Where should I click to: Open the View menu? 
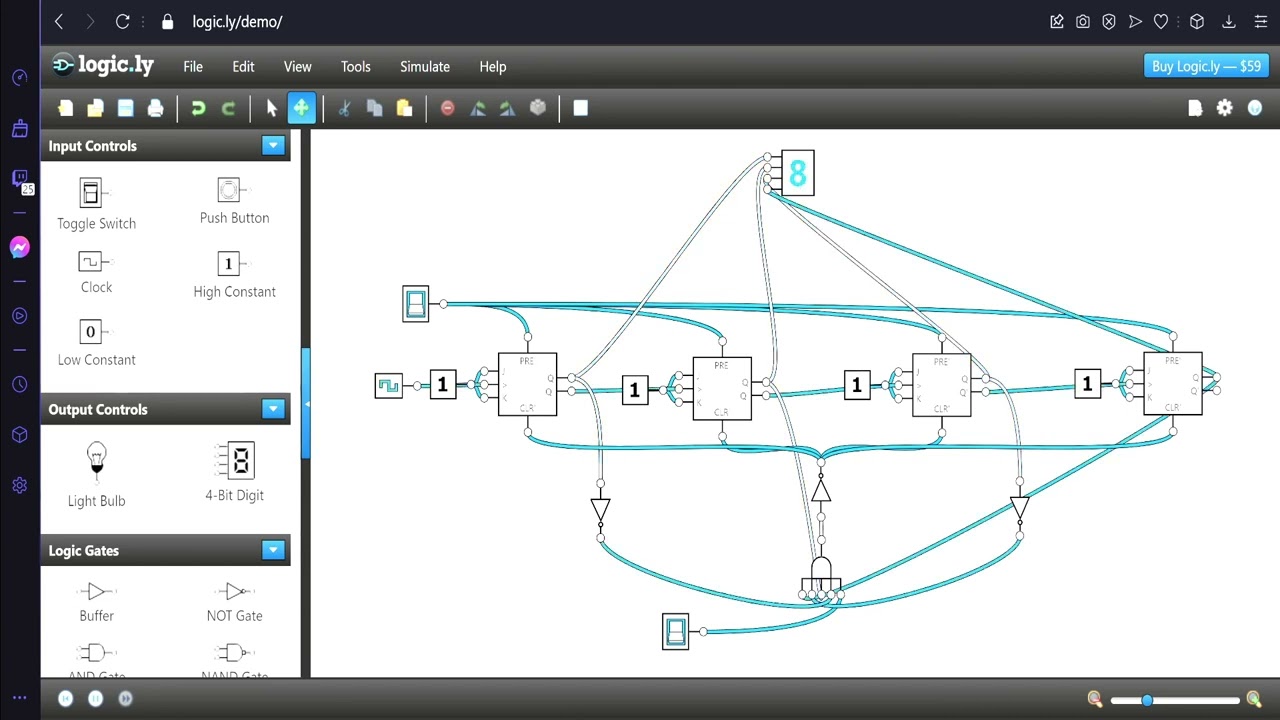tap(297, 67)
